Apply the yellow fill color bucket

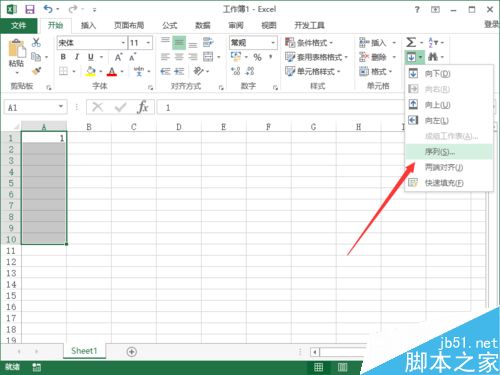(x=90, y=71)
